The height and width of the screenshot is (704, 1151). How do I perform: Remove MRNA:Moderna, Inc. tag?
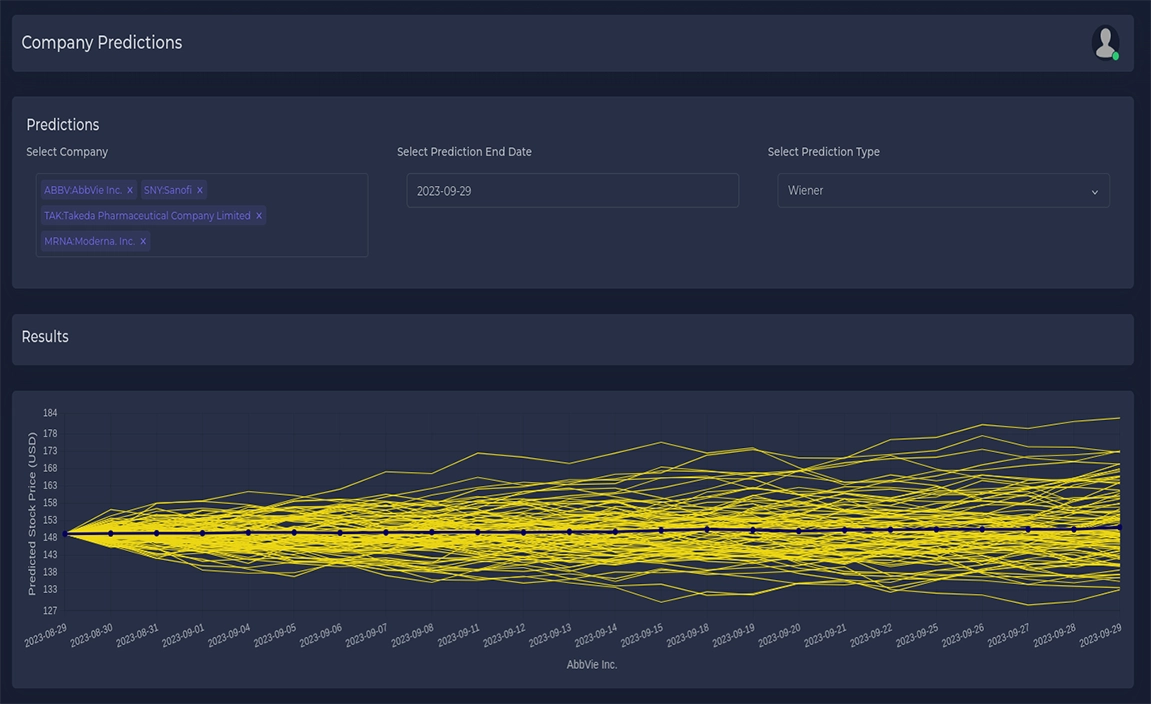tap(143, 241)
